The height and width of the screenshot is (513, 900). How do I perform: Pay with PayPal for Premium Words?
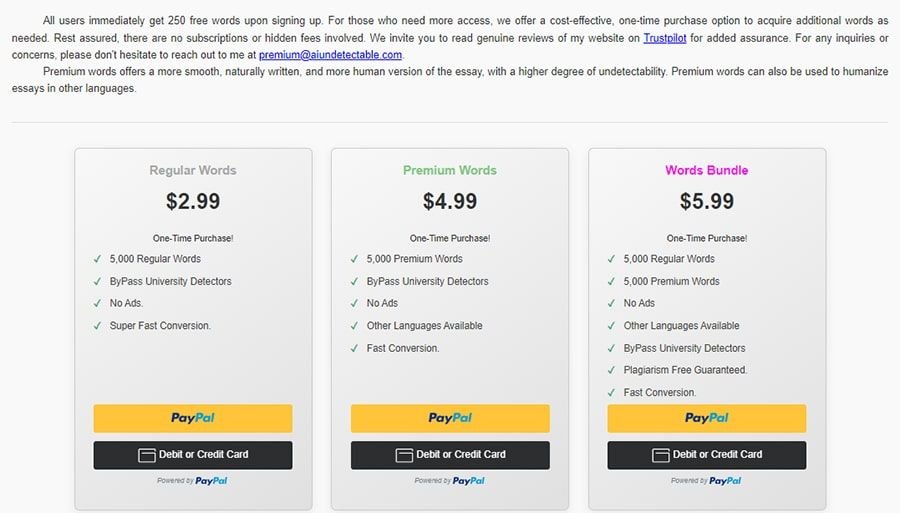(450, 418)
